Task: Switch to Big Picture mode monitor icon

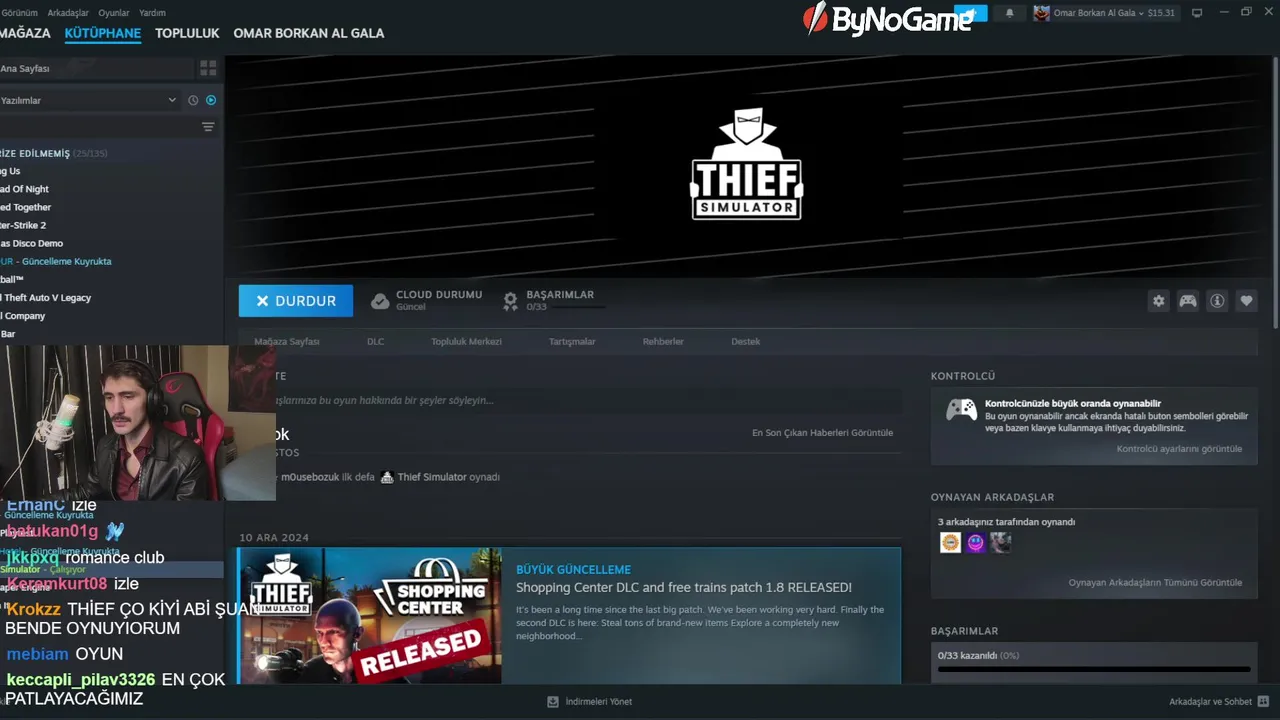Action: (x=1197, y=13)
